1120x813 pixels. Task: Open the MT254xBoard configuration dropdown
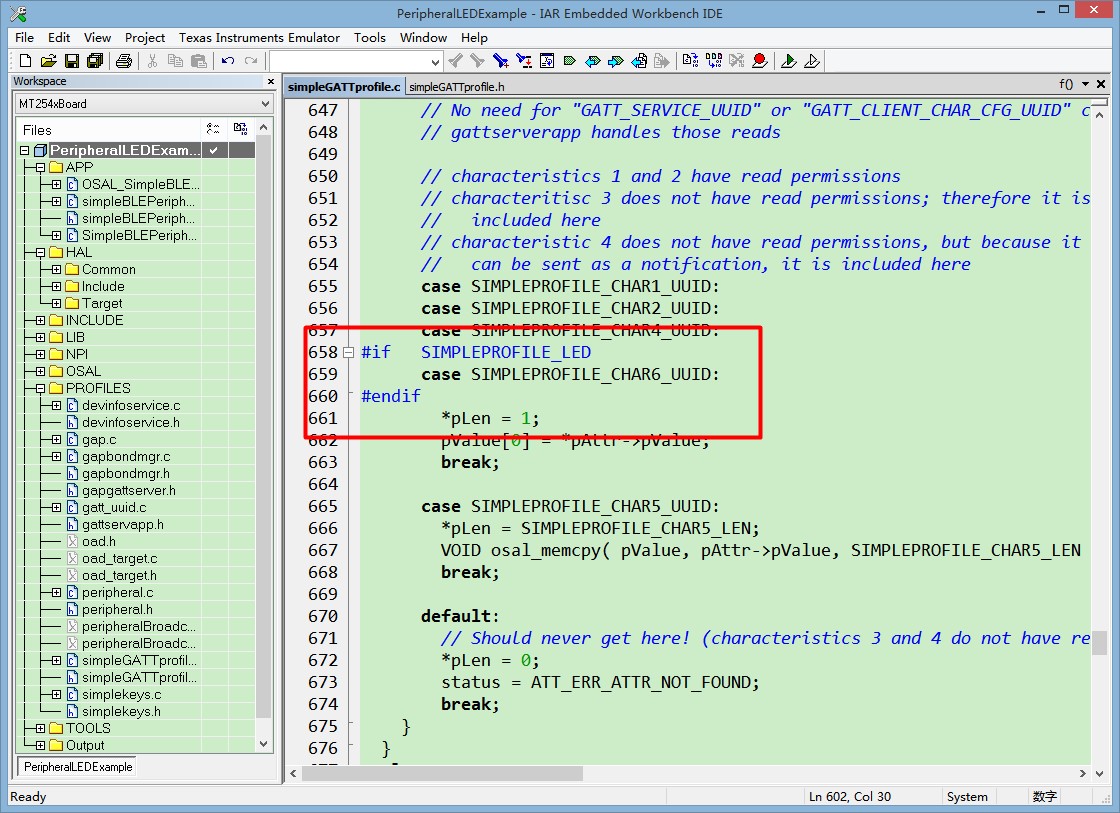point(265,104)
